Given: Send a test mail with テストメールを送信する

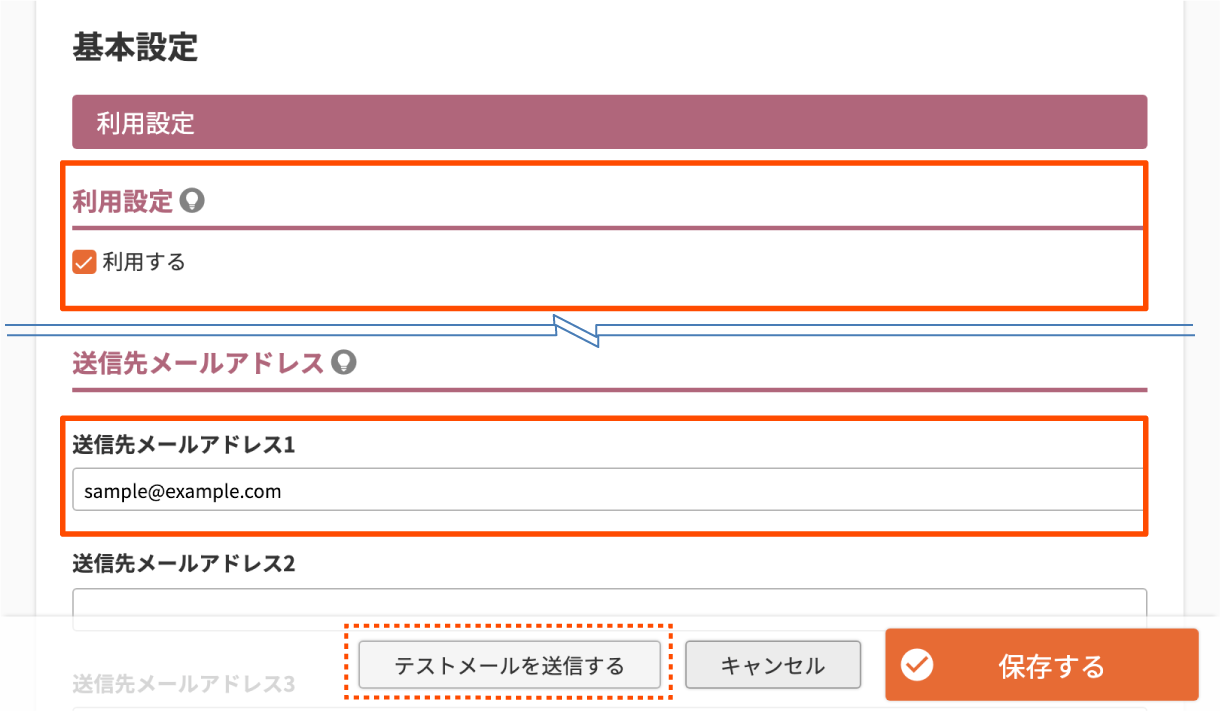Looking at the screenshot, I should coord(509,665).
